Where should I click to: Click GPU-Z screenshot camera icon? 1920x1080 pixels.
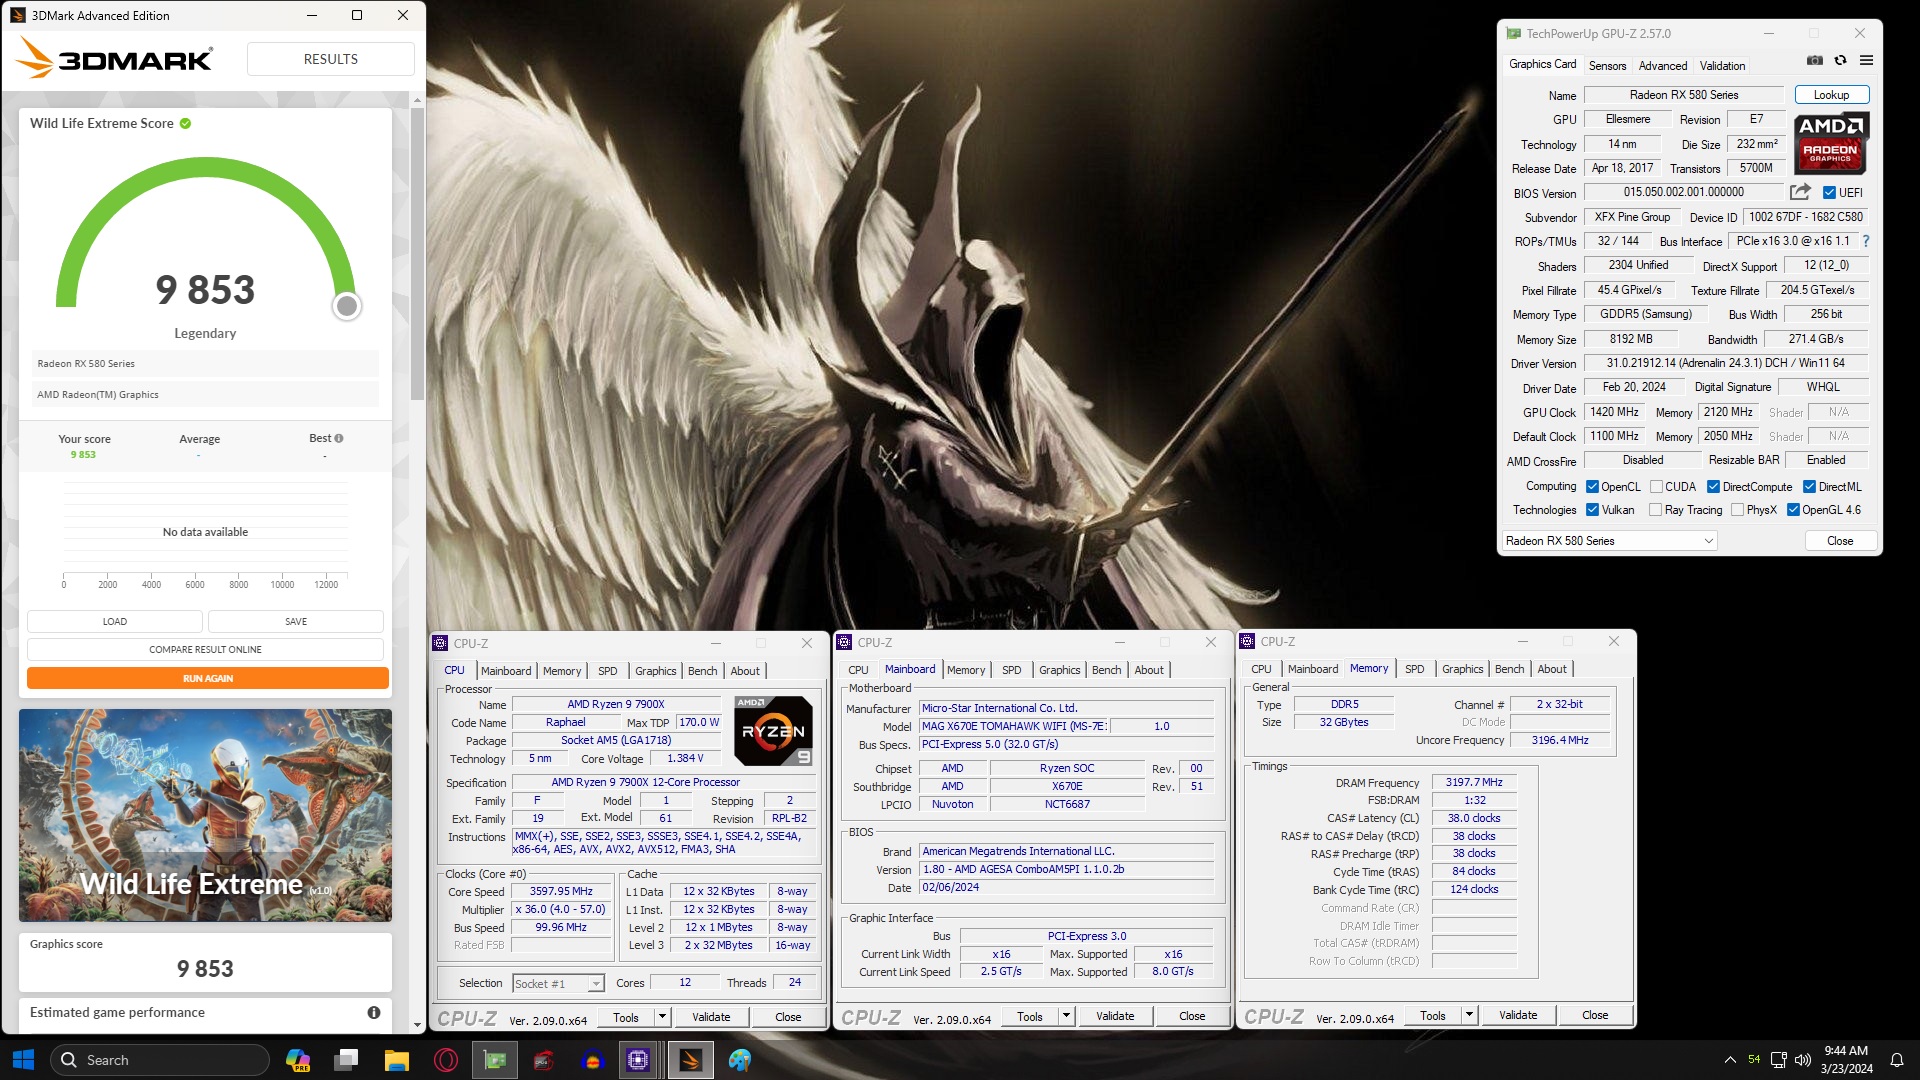[1815, 61]
